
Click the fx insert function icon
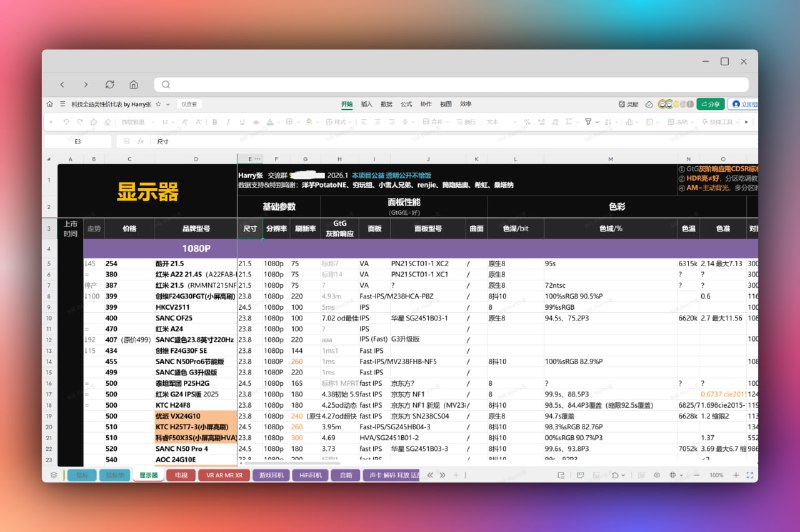pyautogui.click(x=141, y=141)
